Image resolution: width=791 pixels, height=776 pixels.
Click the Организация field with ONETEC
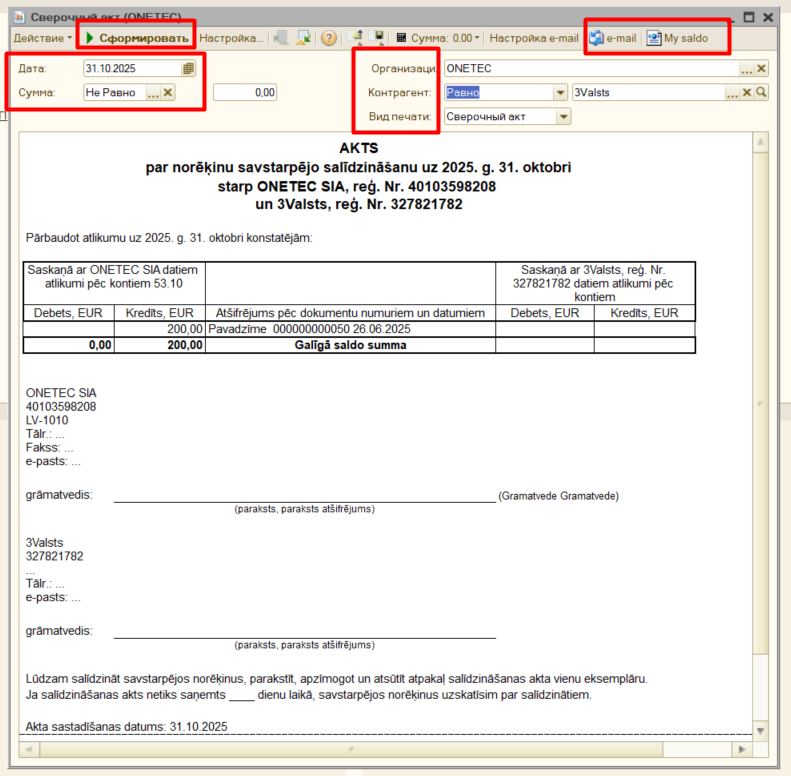592,69
